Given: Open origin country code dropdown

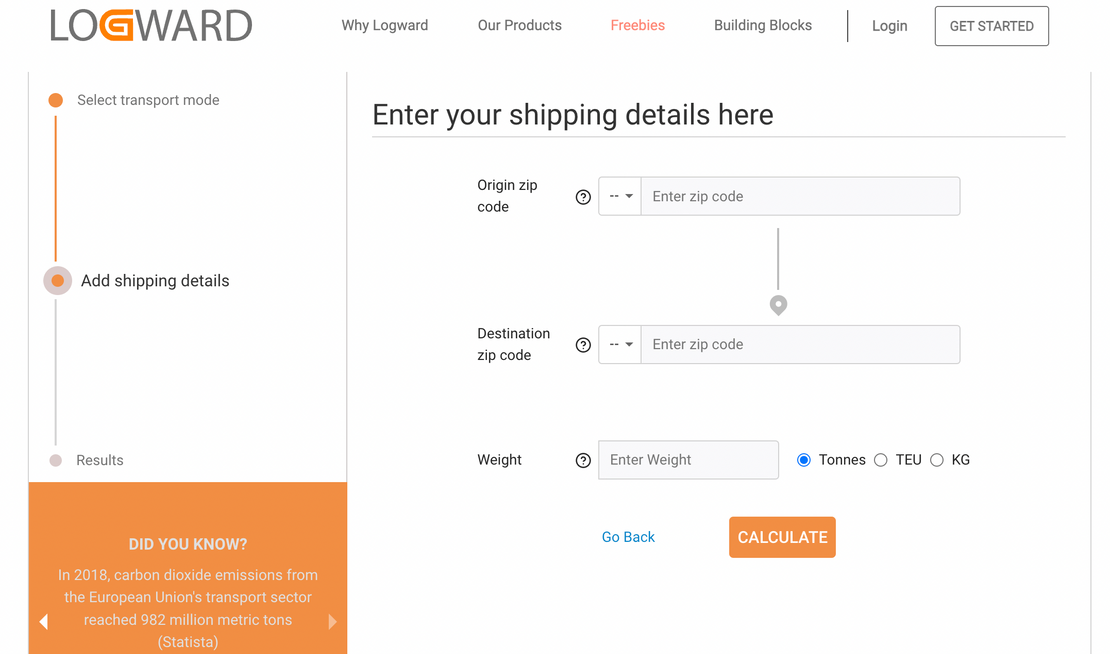Looking at the screenshot, I should click(x=620, y=197).
